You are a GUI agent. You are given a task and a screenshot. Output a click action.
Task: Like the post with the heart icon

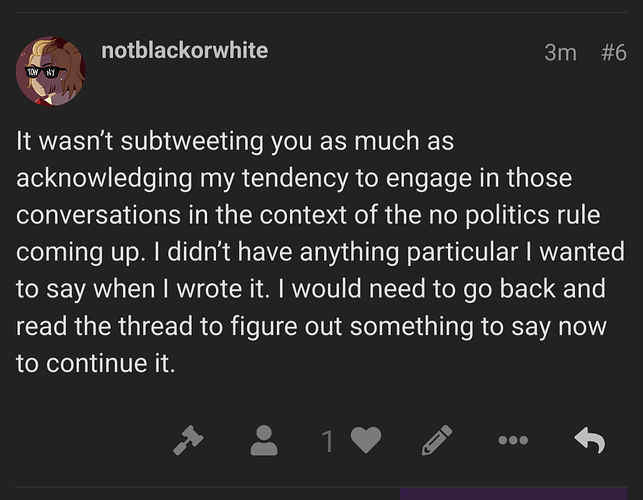366,440
